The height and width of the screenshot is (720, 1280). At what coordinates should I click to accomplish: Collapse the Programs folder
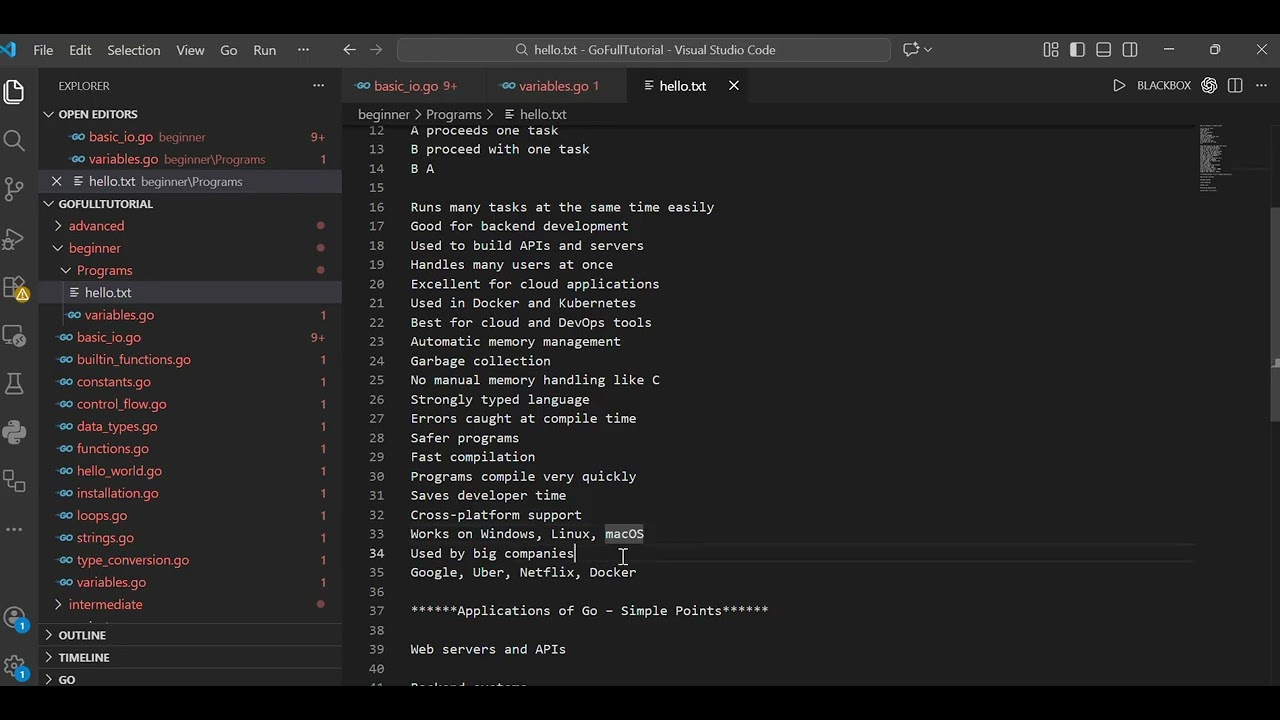click(104, 270)
